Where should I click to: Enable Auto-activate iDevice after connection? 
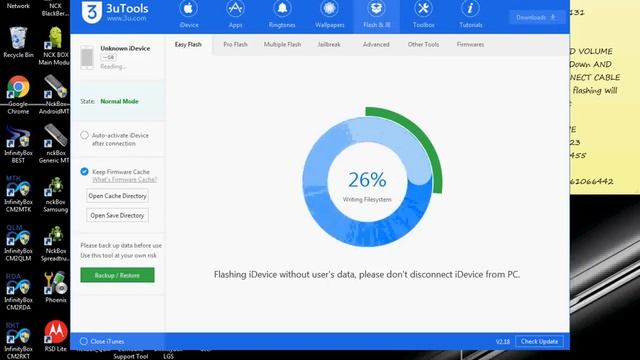pyautogui.click(x=84, y=135)
